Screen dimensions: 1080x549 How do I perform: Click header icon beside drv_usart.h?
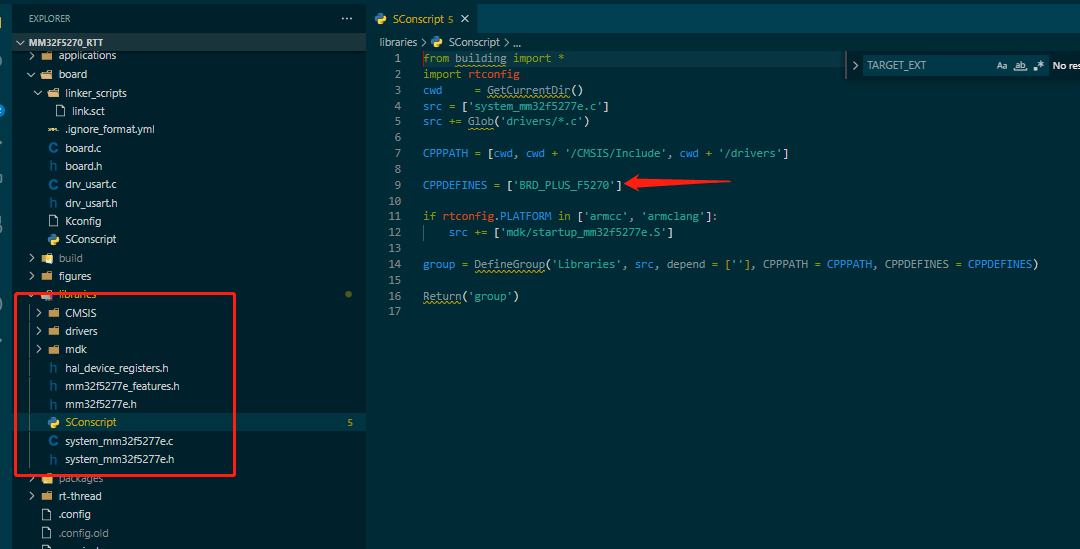tap(53, 203)
